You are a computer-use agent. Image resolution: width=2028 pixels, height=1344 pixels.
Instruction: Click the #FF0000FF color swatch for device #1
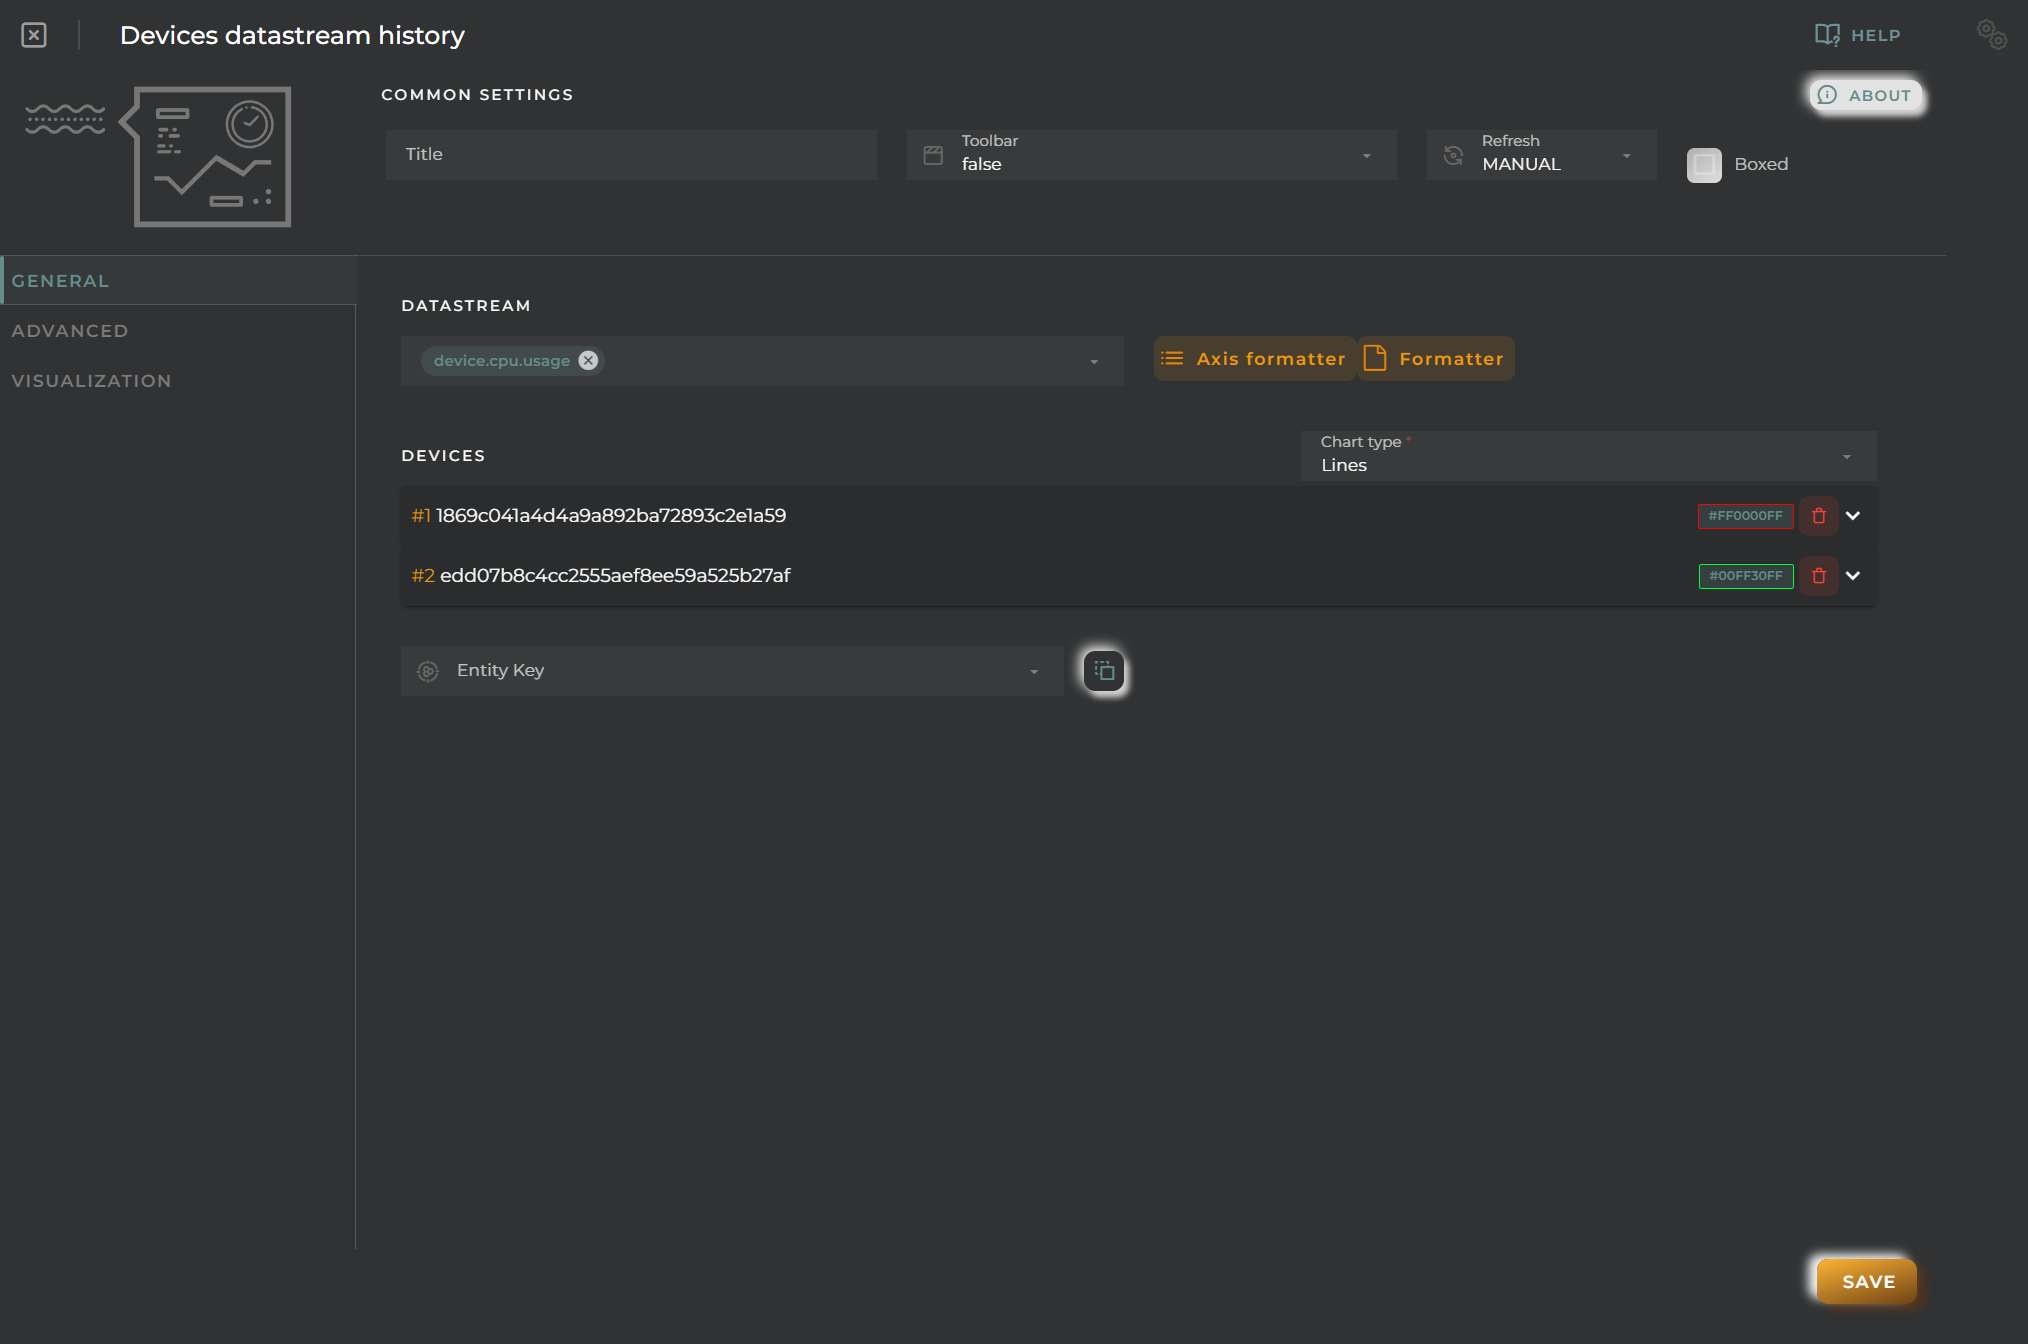pyautogui.click(x=1746, y=516)
